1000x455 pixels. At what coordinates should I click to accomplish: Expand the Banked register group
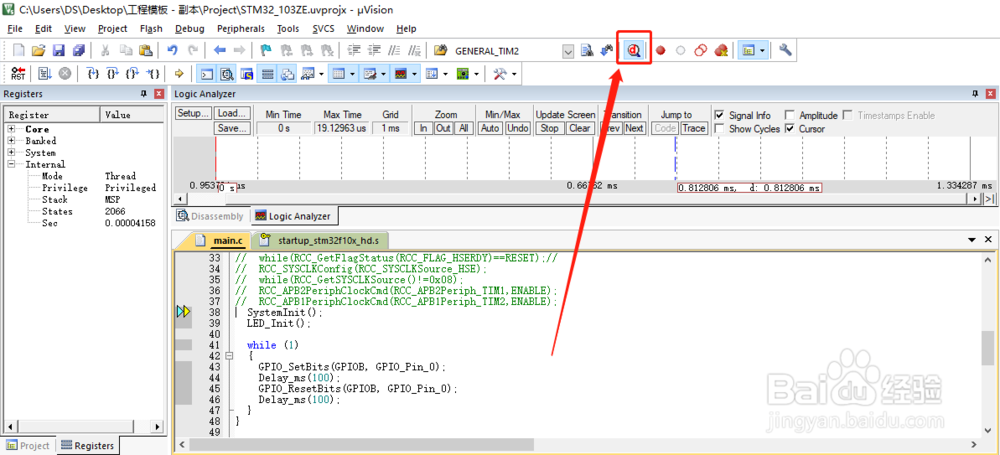tap(11, 140)
